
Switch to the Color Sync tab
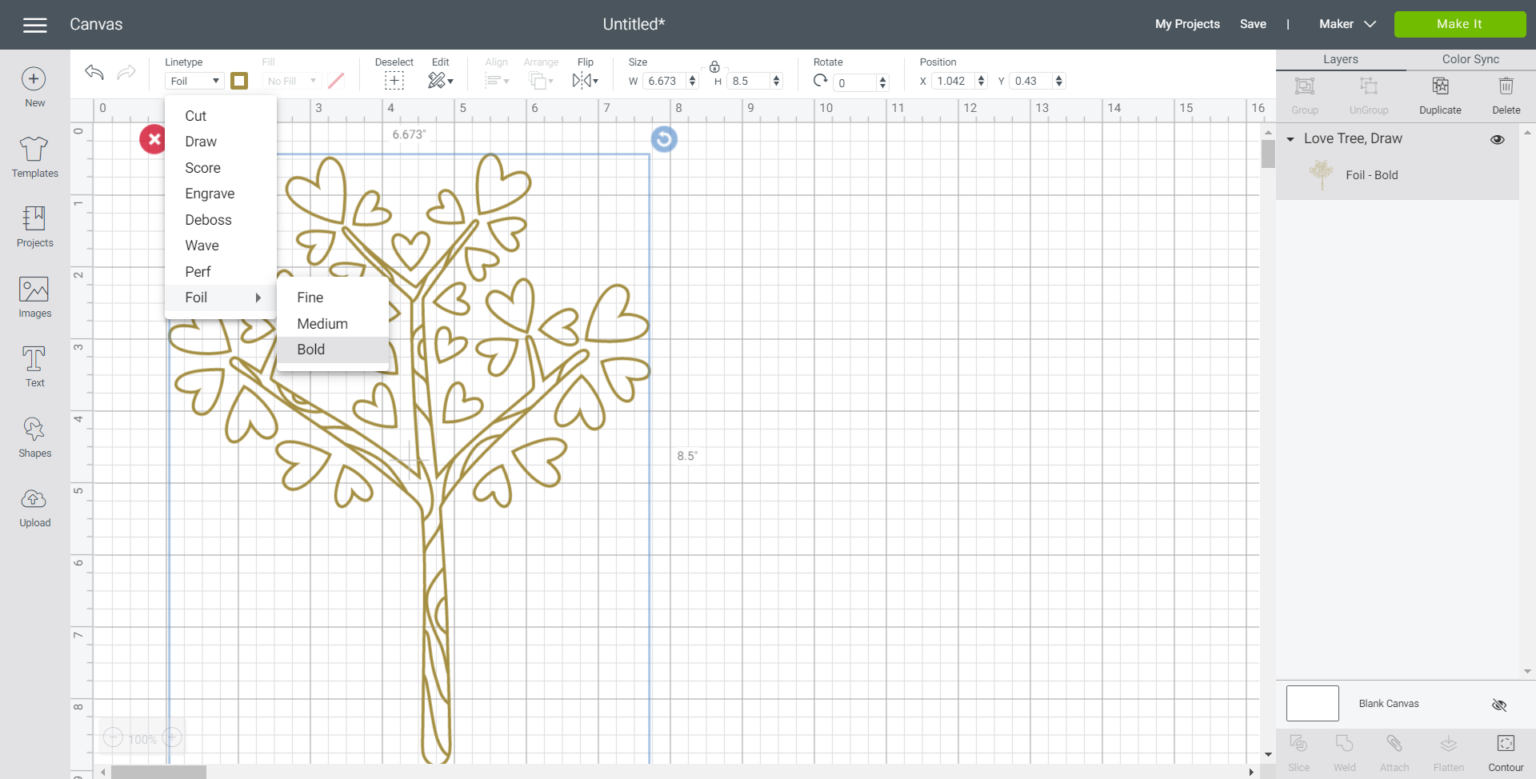(1469, 59)
